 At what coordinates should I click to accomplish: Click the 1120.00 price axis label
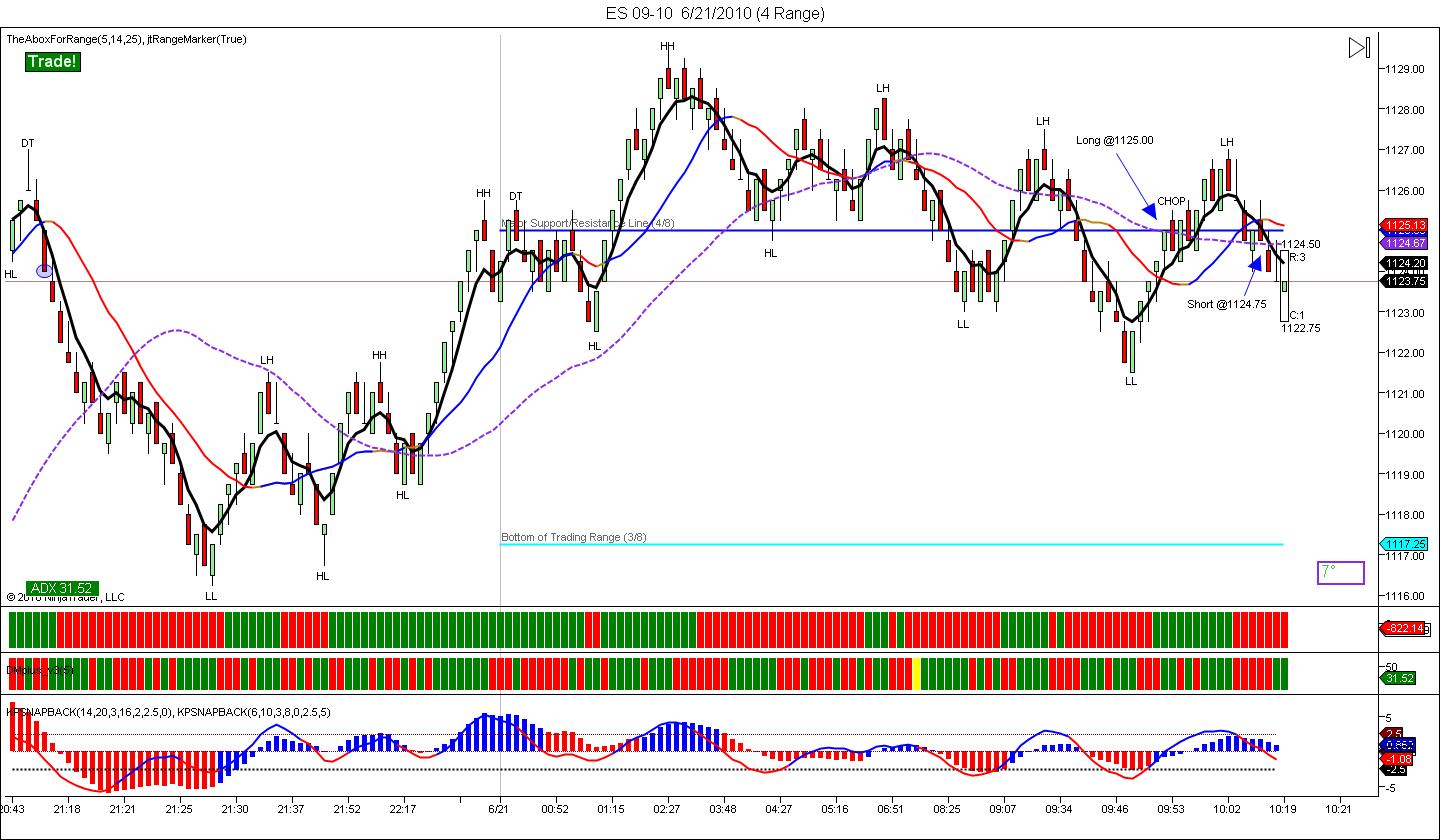(x=1404, y=434)
